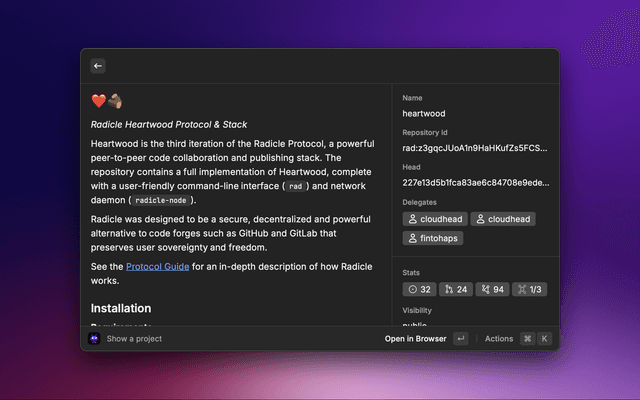Click the radicle-node inline code text

(x=160, y=200)
